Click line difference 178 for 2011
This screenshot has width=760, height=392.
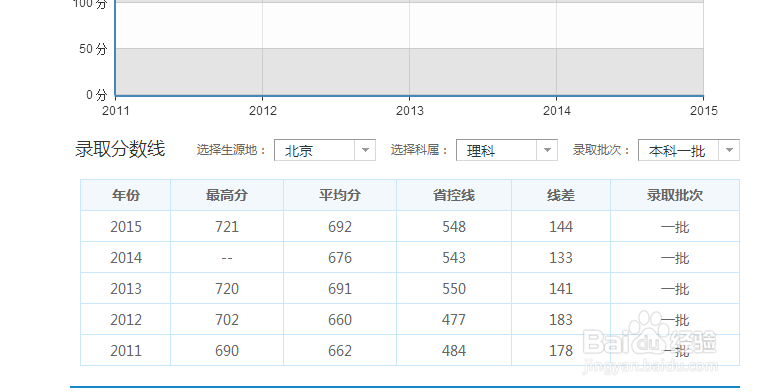point(561,350)
